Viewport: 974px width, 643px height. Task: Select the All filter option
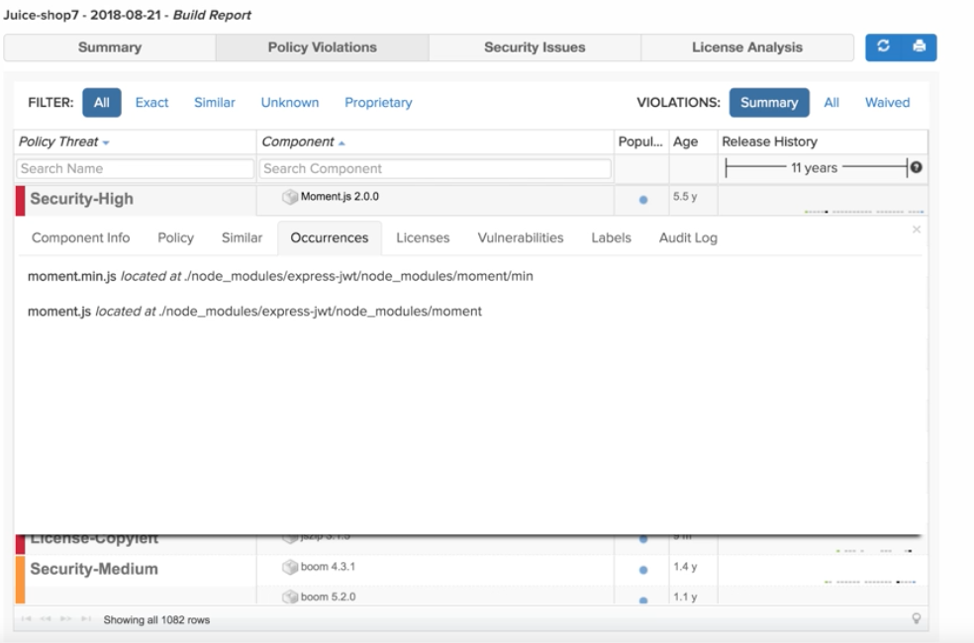tap(102, 102)
